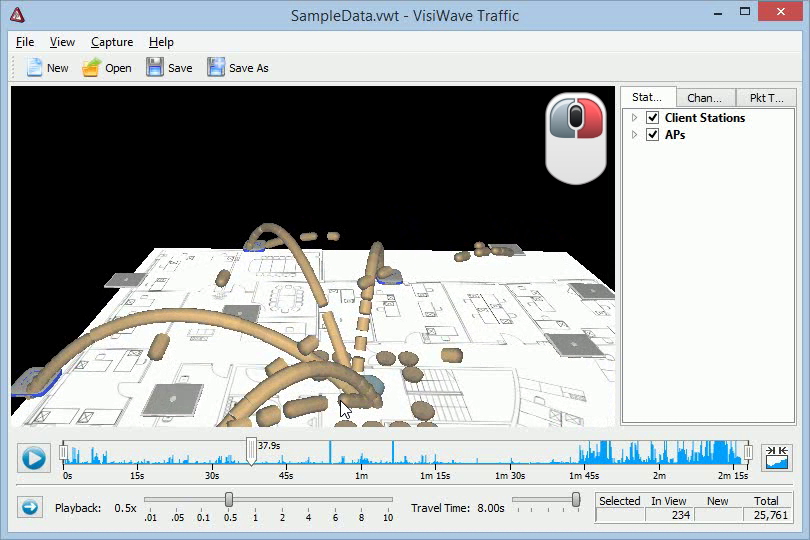Click the 1 mark on playback scale
Image resolution: width=810 pixels, height=540 pixels.
(x=255, y=517)
